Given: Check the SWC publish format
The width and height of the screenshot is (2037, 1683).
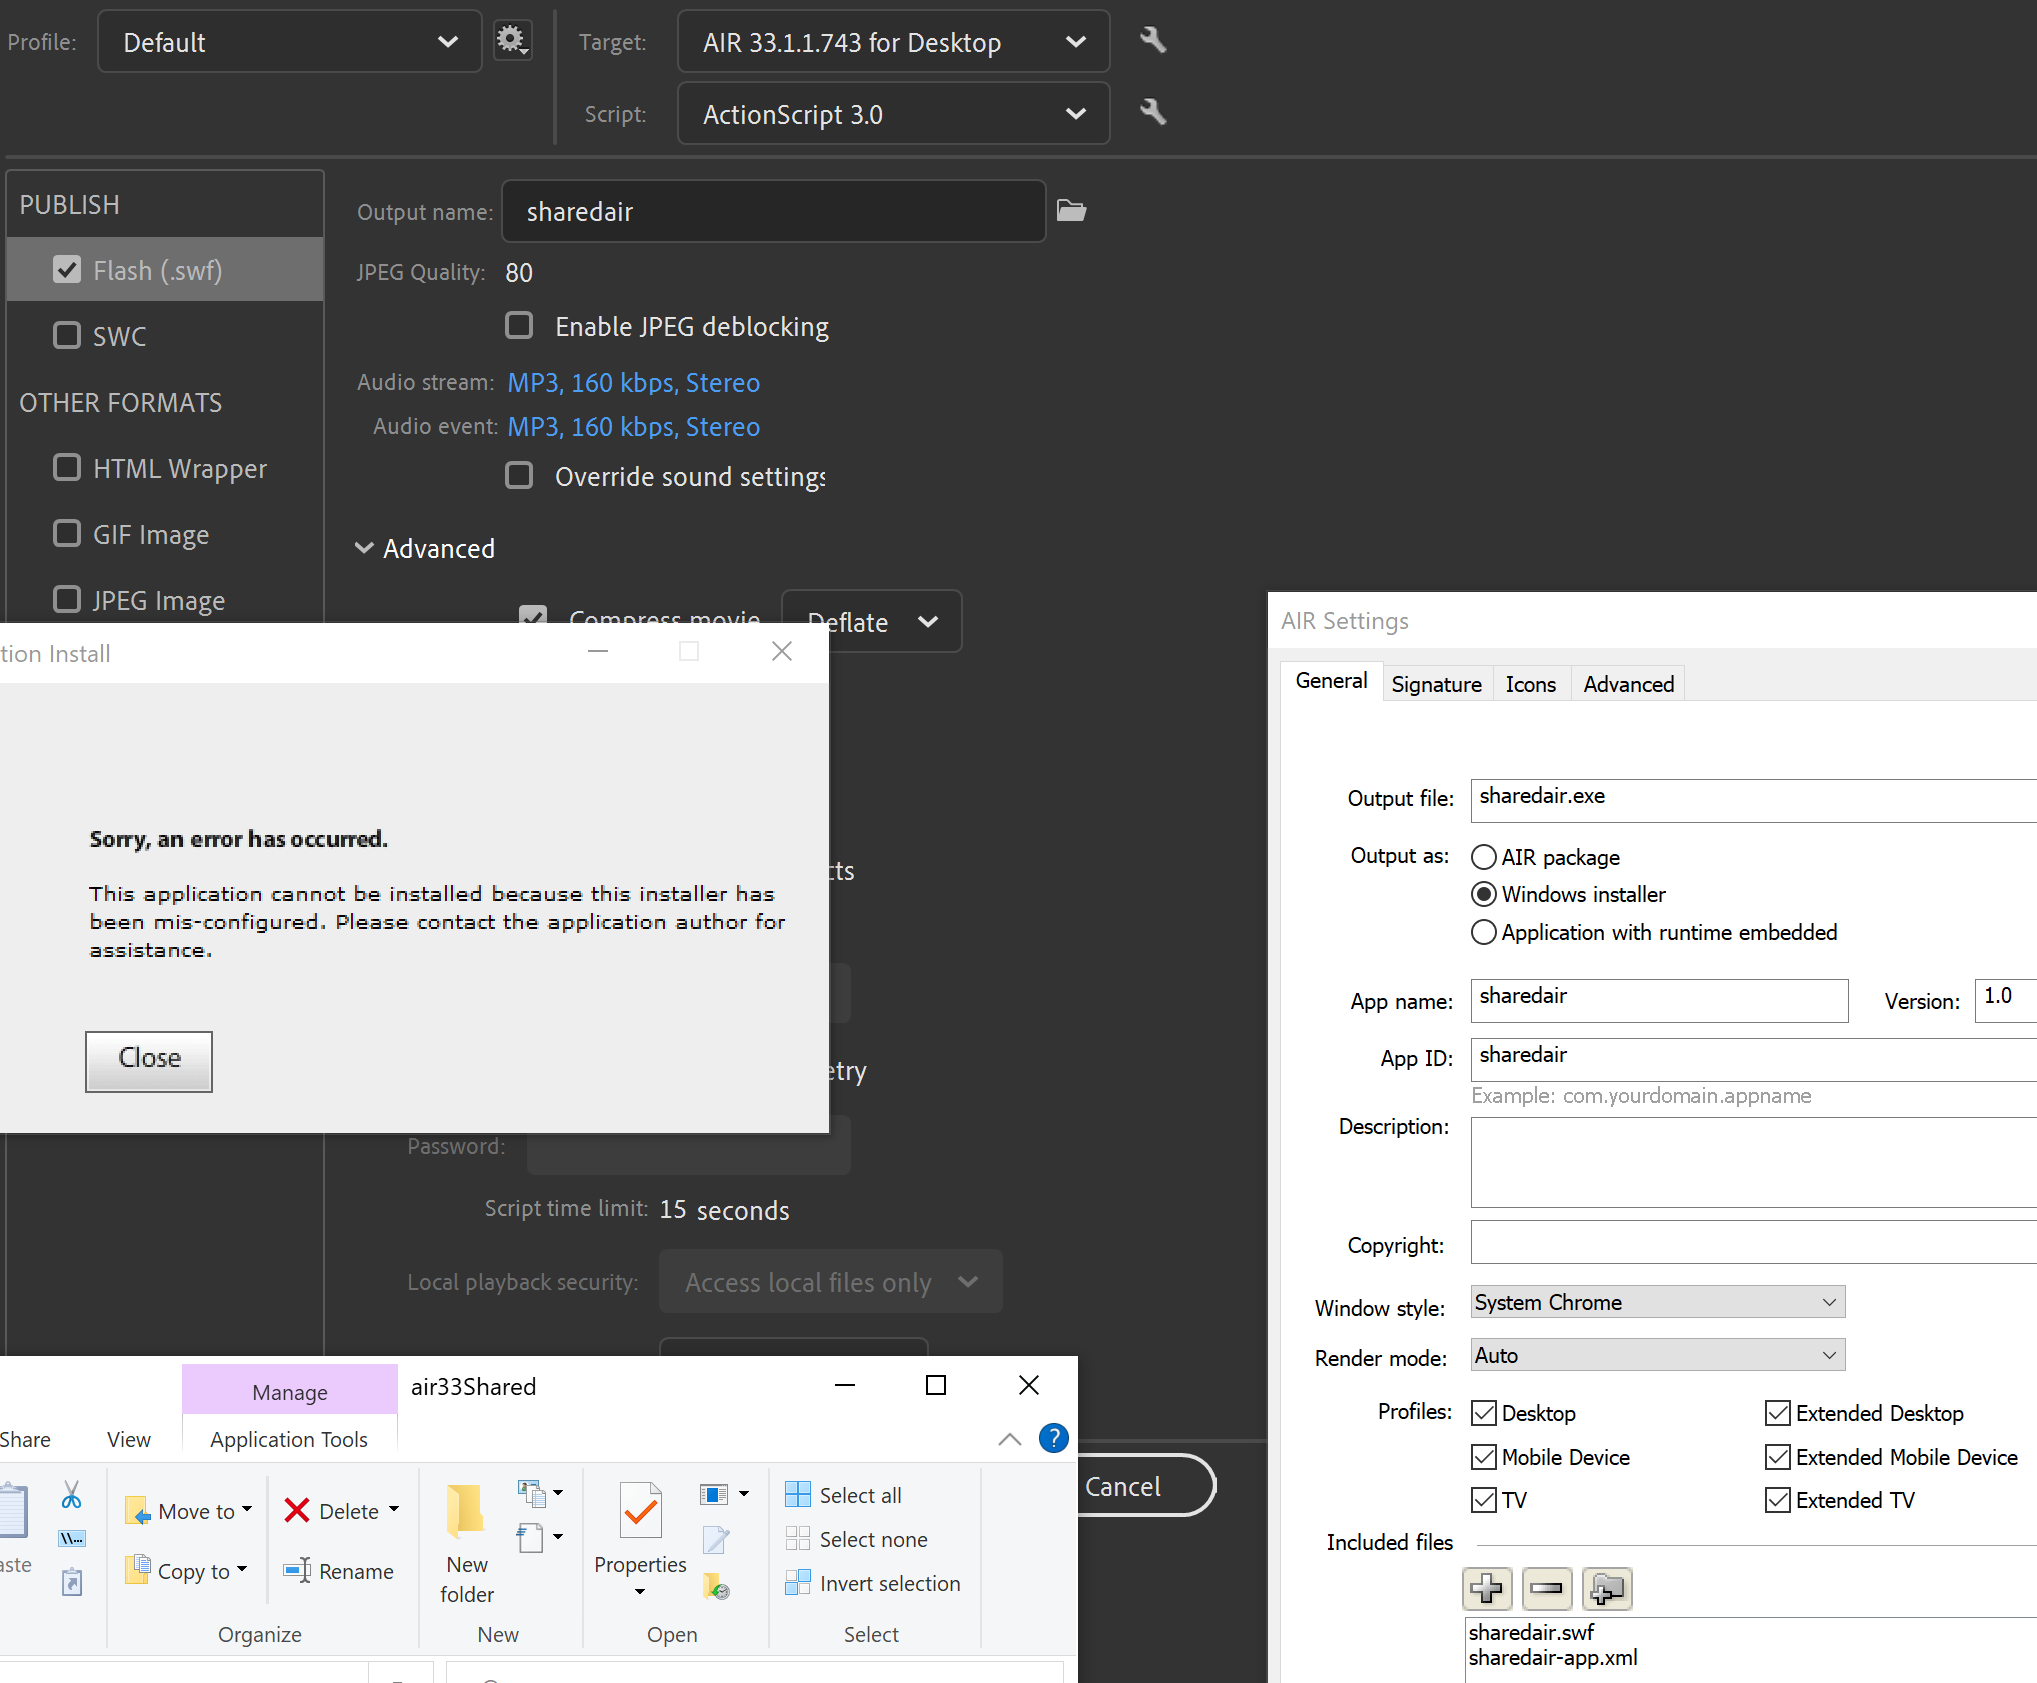Looking at the screenshot, I should [x=67, y=335].
